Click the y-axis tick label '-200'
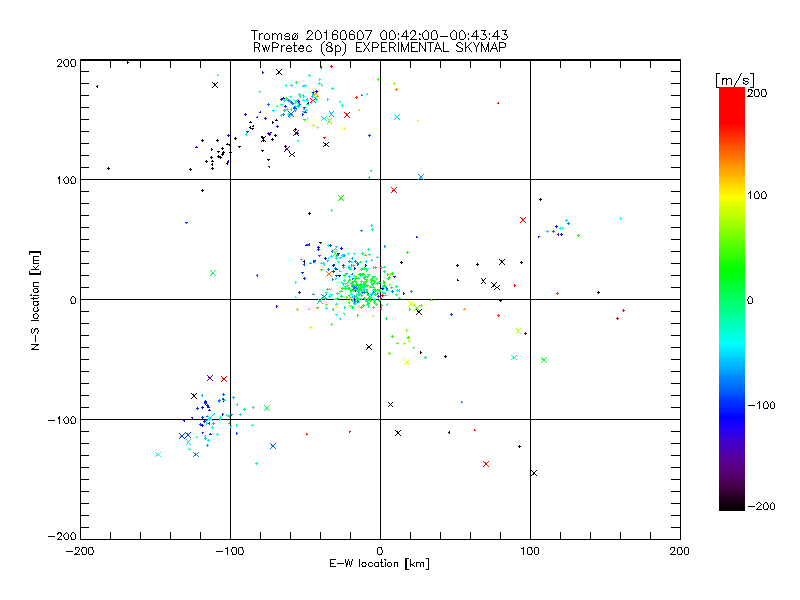This screenshot has height=600, width=800. 62,536
